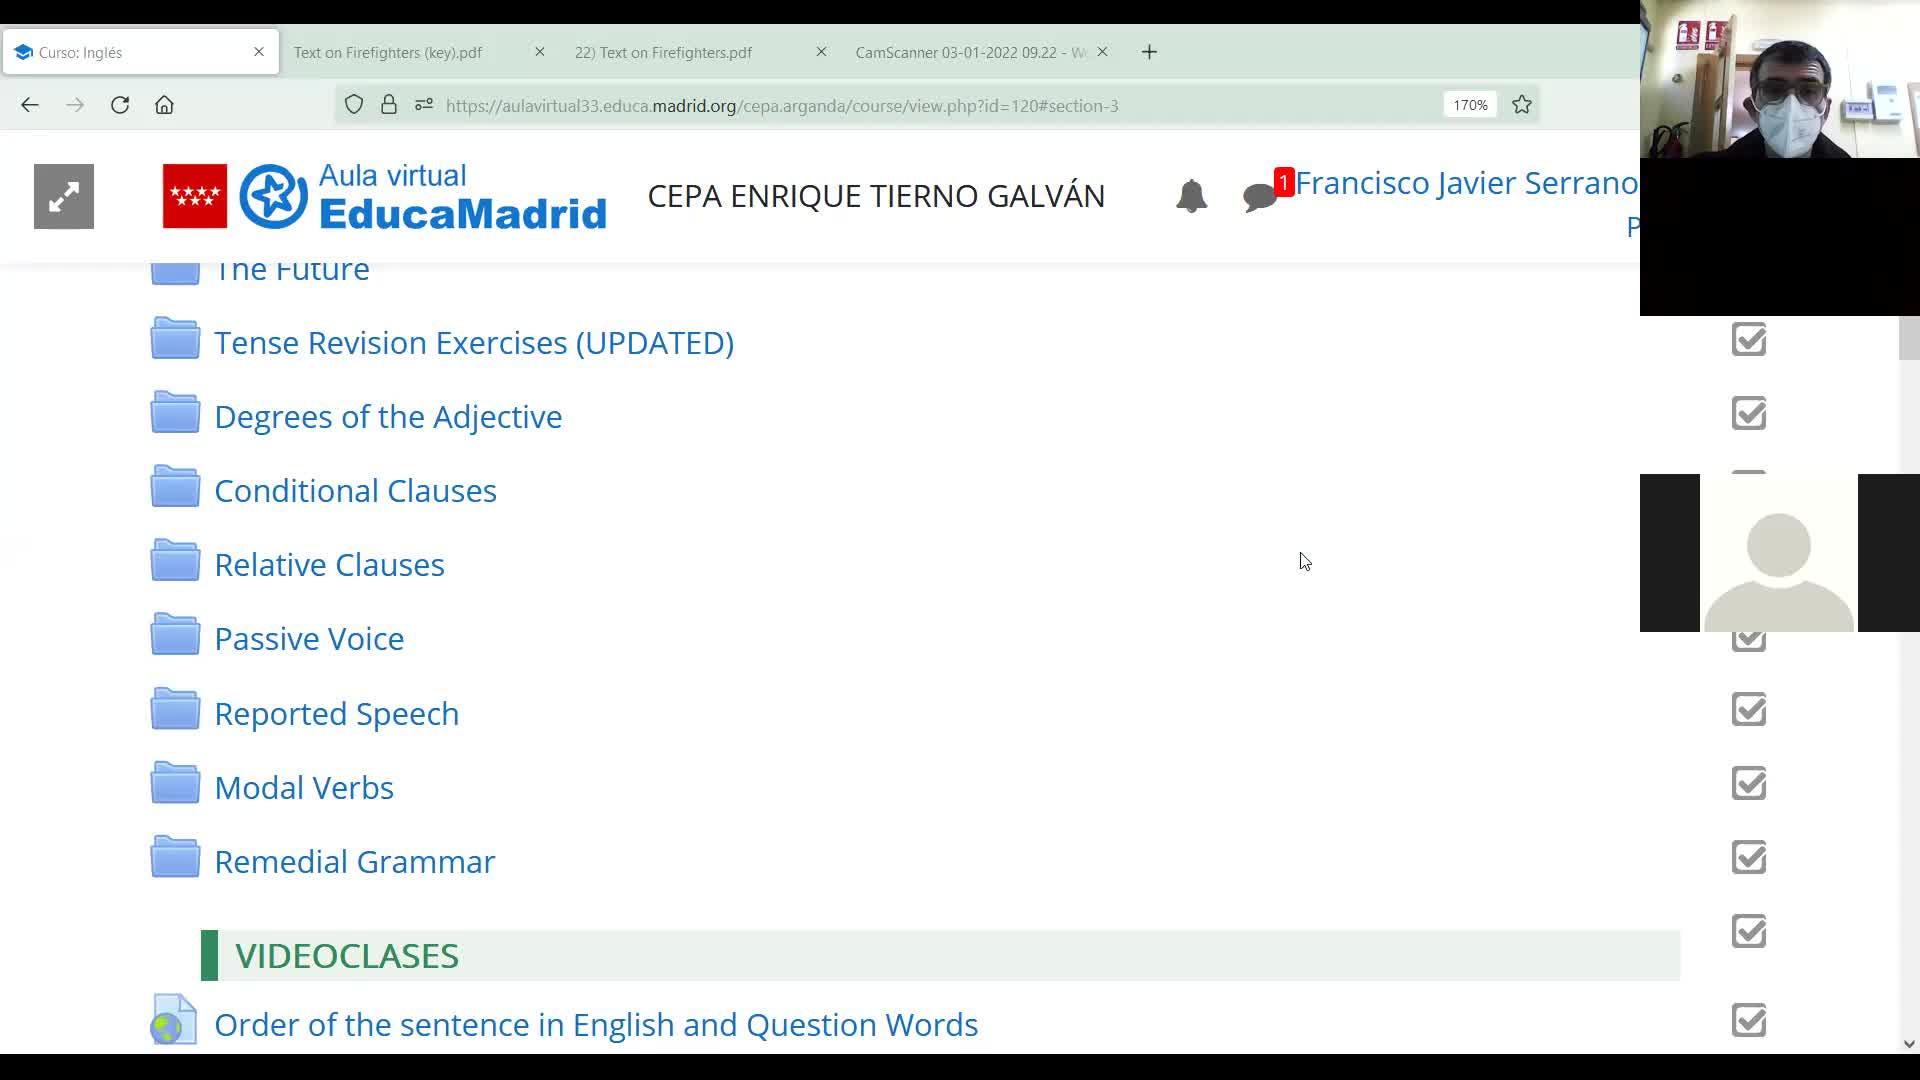Click the 170% zoom level indicator
The width and height of the screenshot is (1920, 1080).
pos(1470,105)
